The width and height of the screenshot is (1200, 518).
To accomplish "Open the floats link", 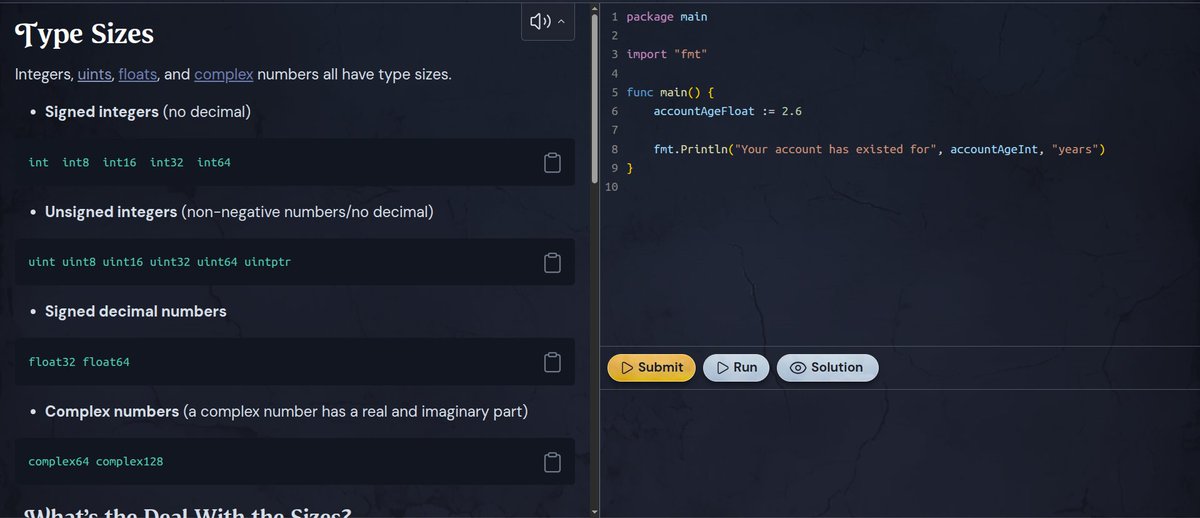I will [x=138, y=75].
